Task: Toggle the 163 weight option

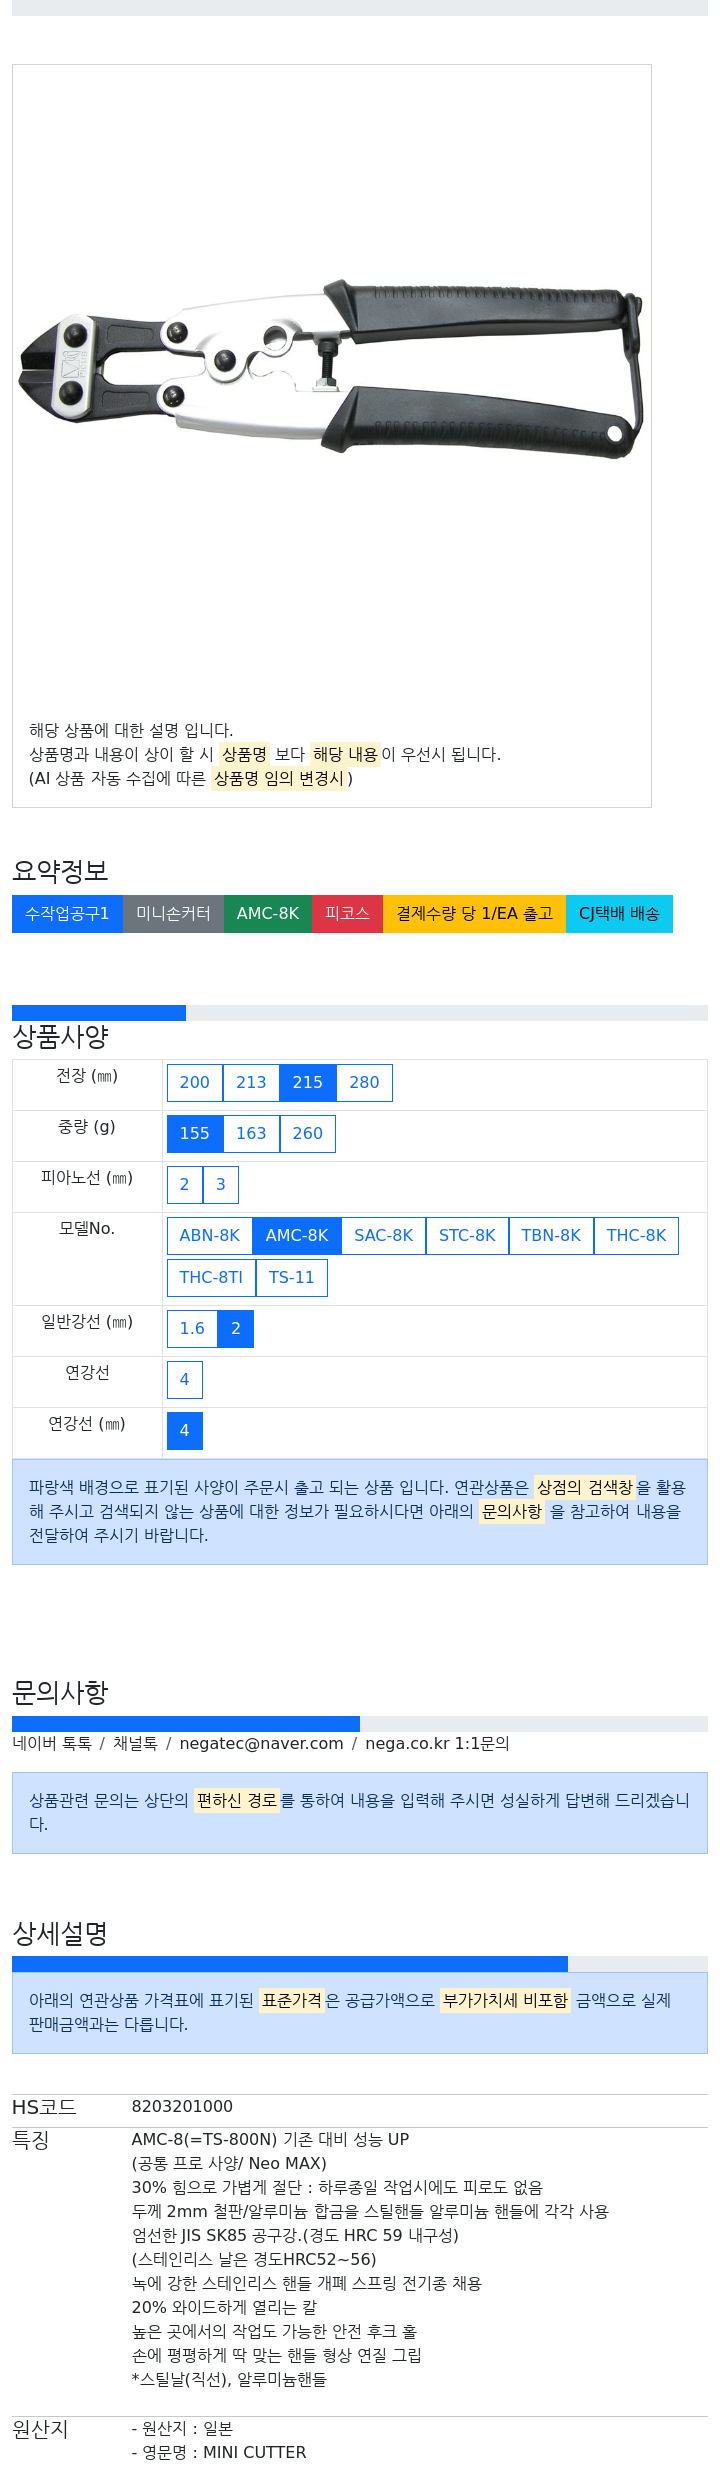Action: point(251,1134)
